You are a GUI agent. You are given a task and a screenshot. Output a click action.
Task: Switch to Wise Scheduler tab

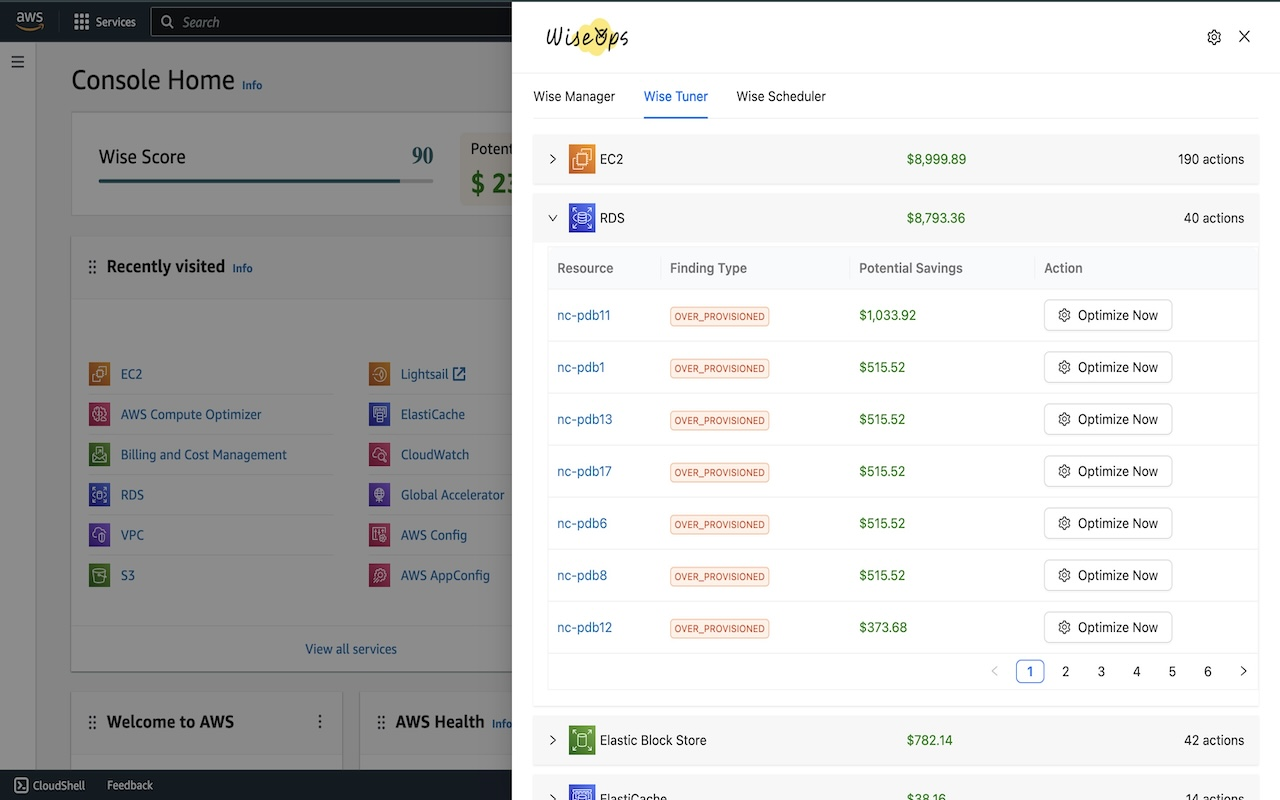pyautogui.click(x=781, y=96)
